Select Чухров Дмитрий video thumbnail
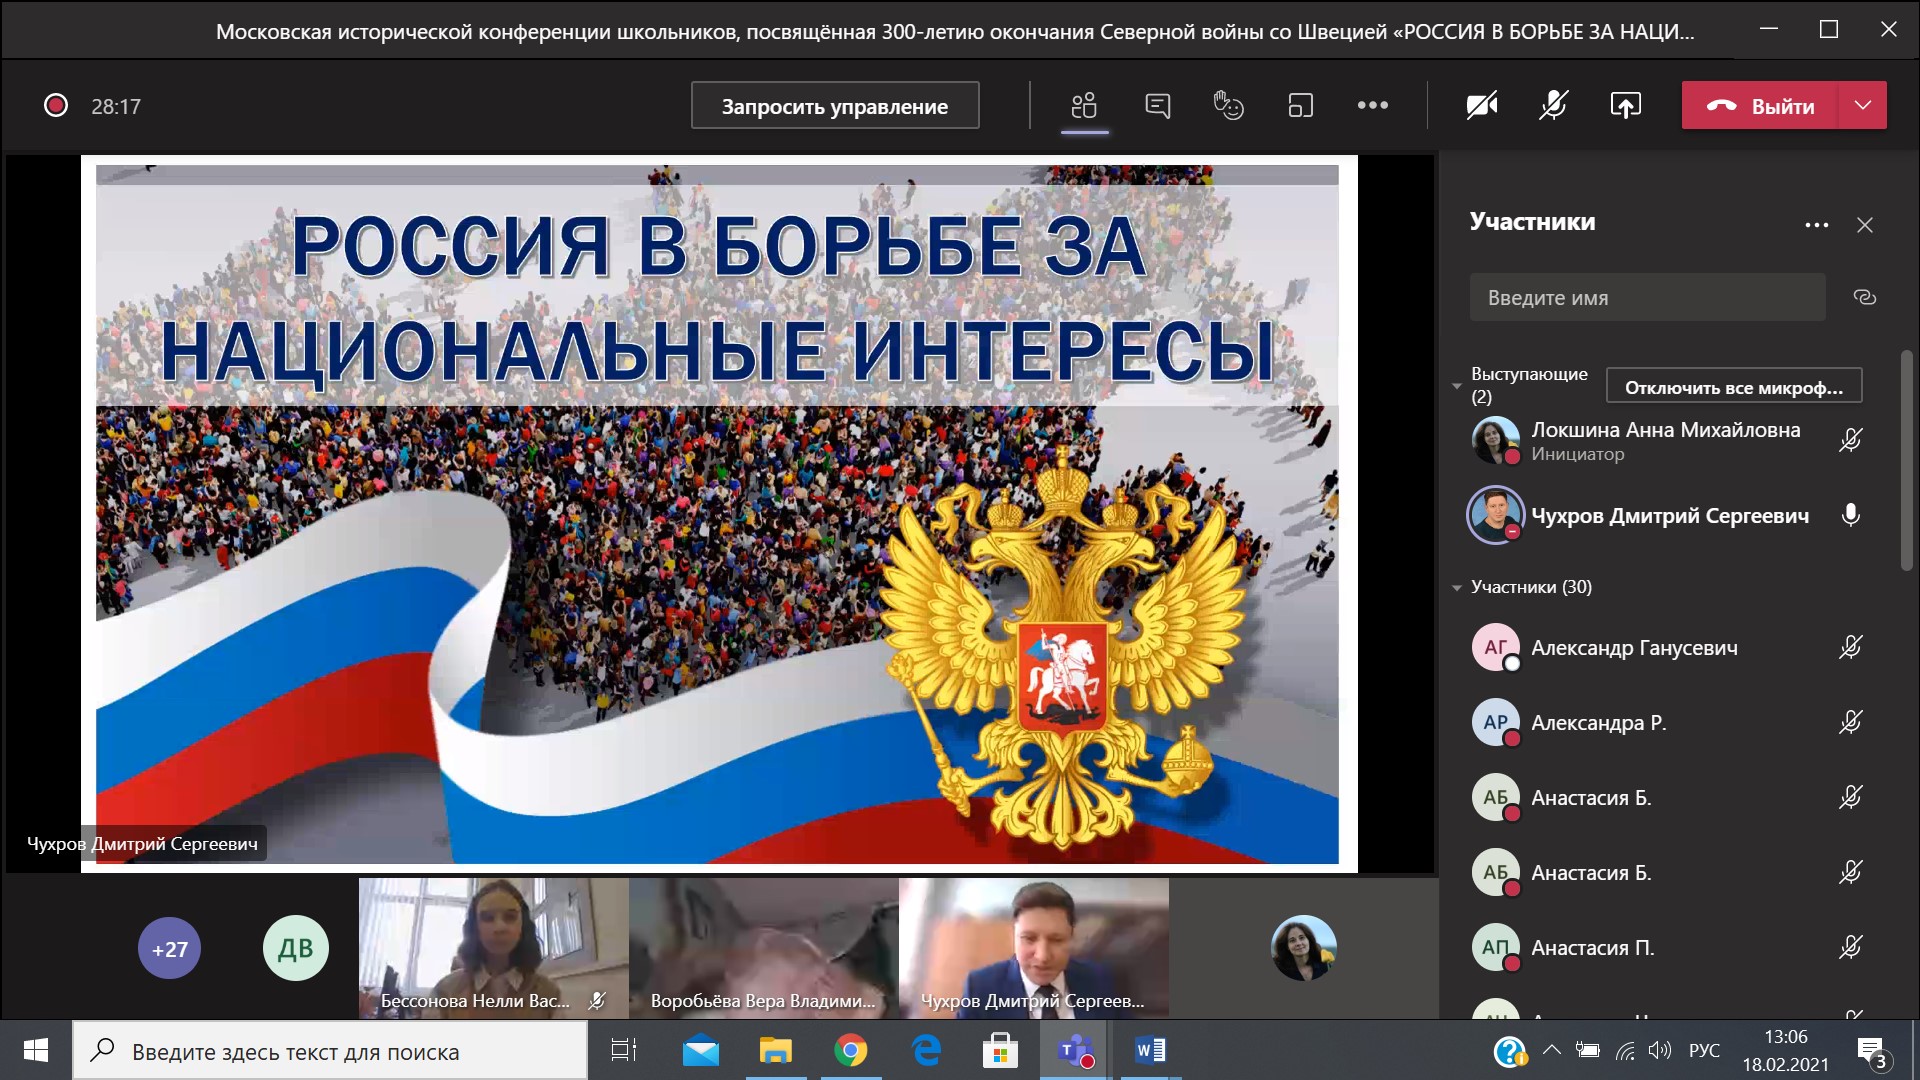The image size is (1920, 1080). (1034, 948)
